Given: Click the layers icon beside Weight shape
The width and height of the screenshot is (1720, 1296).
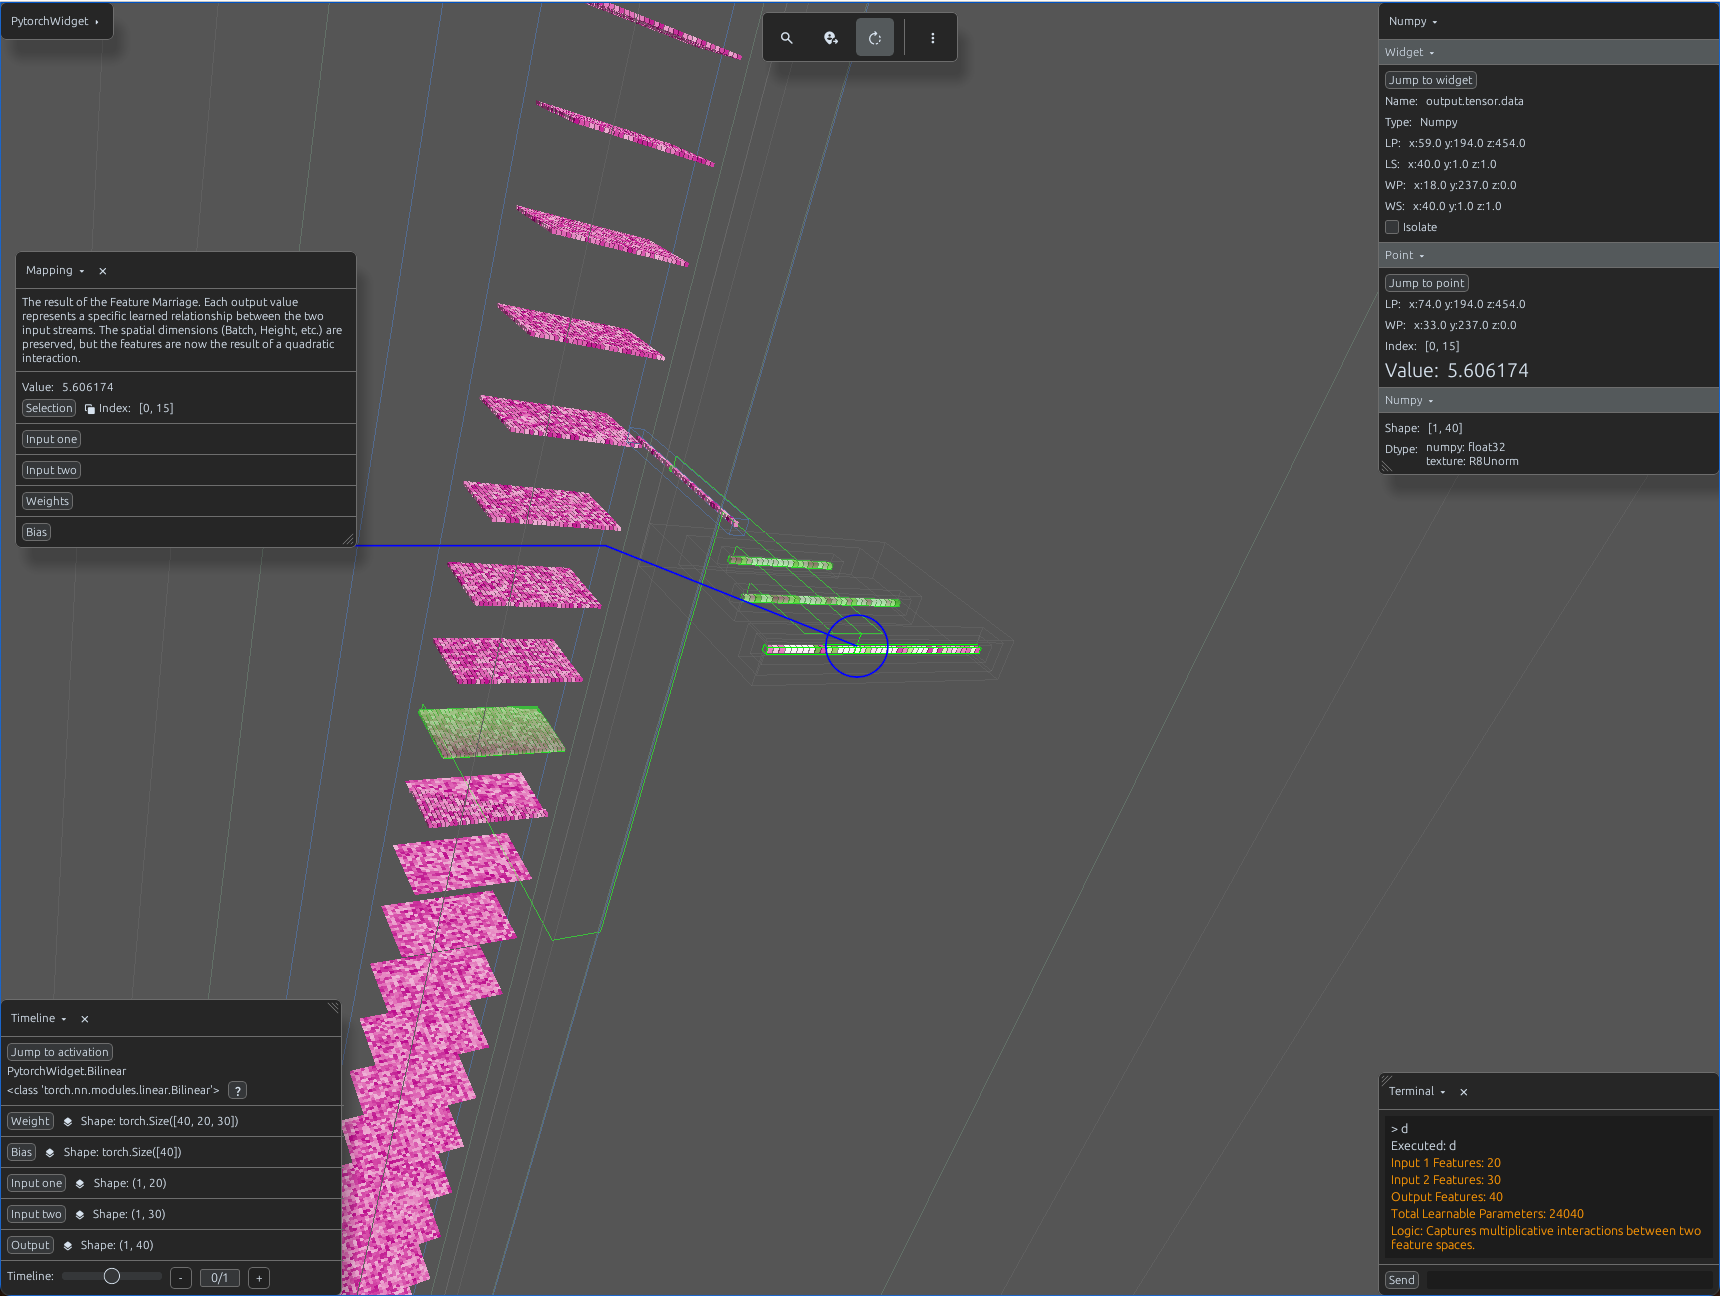Looking at the screenshot, I should tap(68, 1122).
